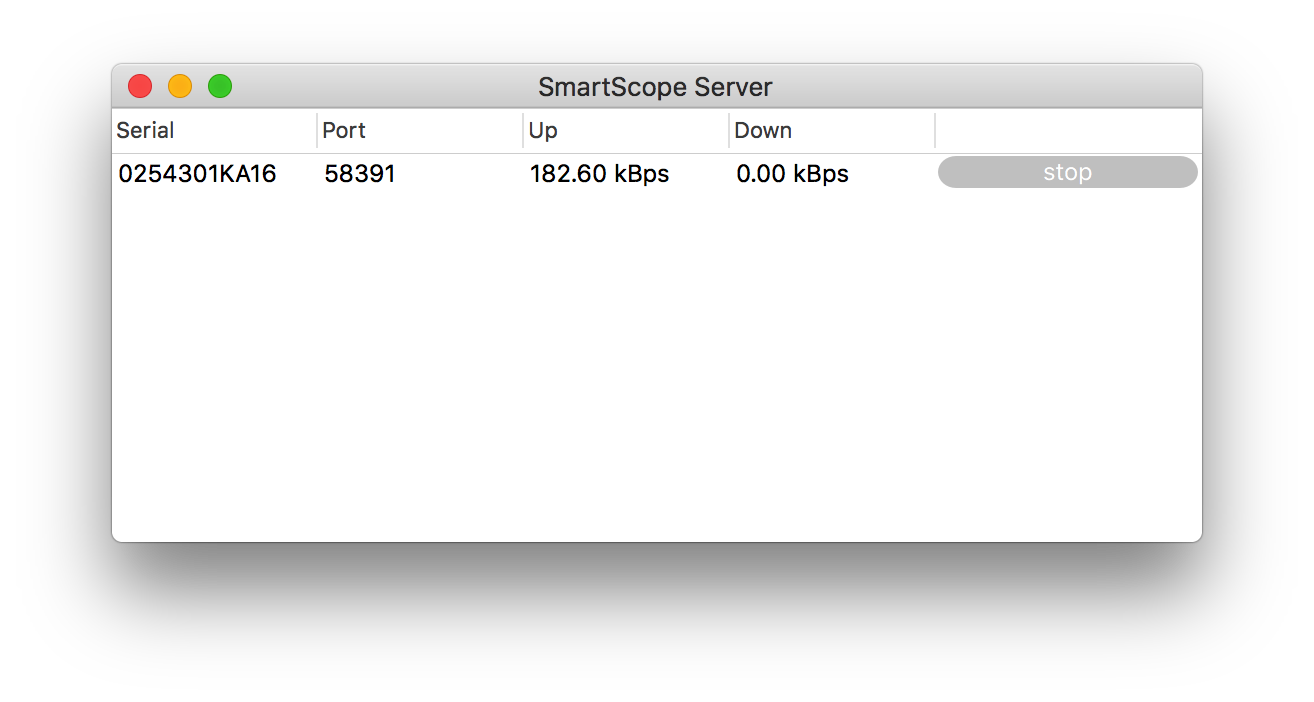Sort by the Port column header
The width and height of the screenshot is (1314, 702).
[x=344, y=131]
